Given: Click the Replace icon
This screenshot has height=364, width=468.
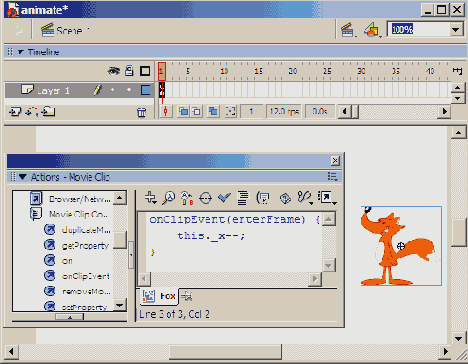Looking at the screenshot, I should pyautogui.click(x=187, y=198).
